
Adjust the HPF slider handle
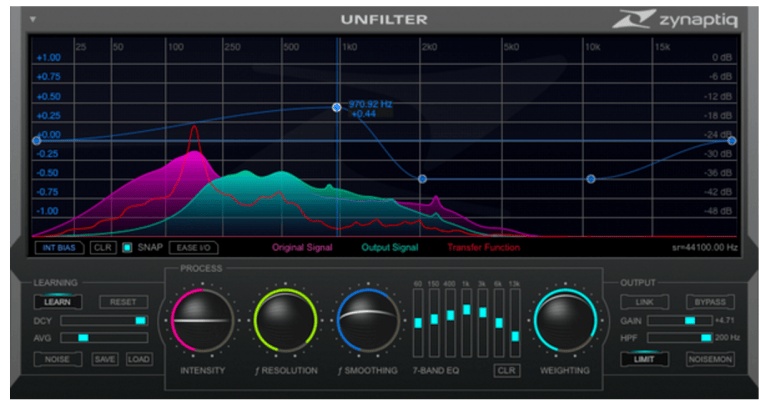(706, 338)
